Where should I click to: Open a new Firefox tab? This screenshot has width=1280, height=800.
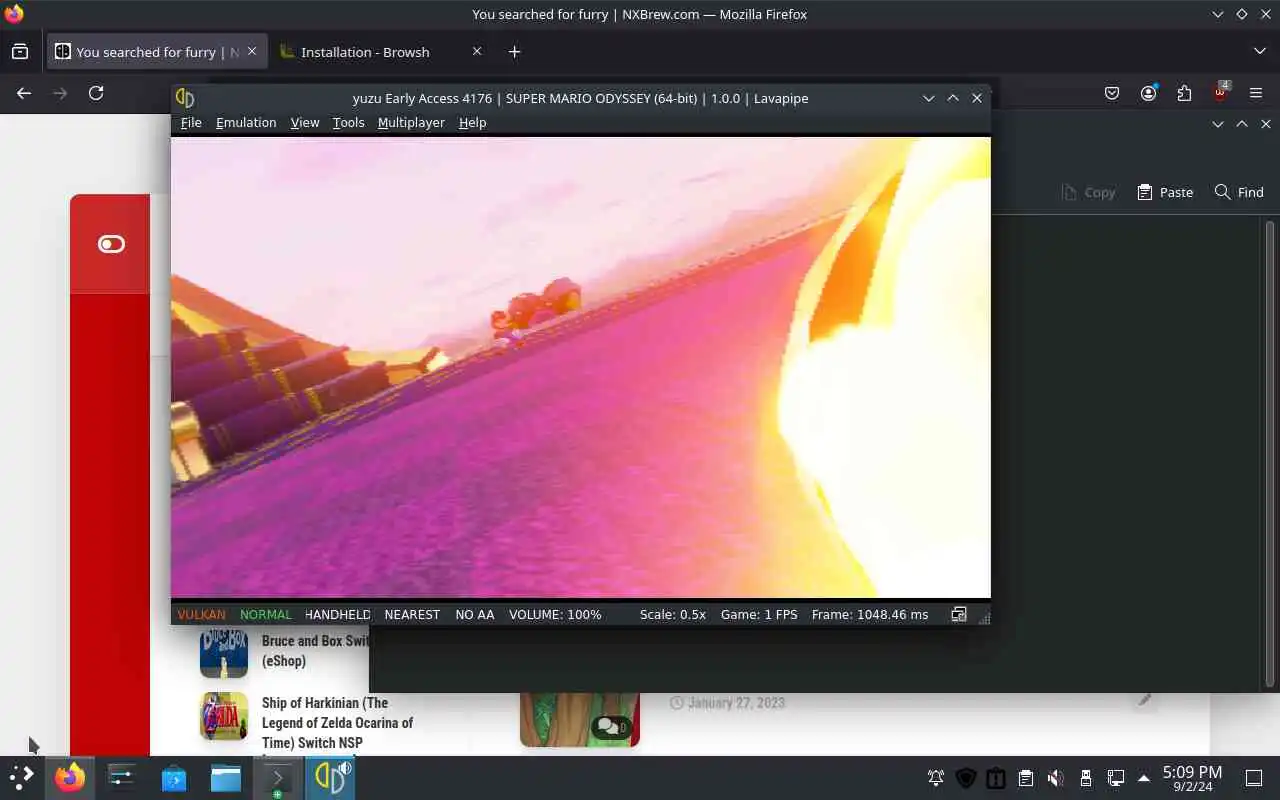514,52
